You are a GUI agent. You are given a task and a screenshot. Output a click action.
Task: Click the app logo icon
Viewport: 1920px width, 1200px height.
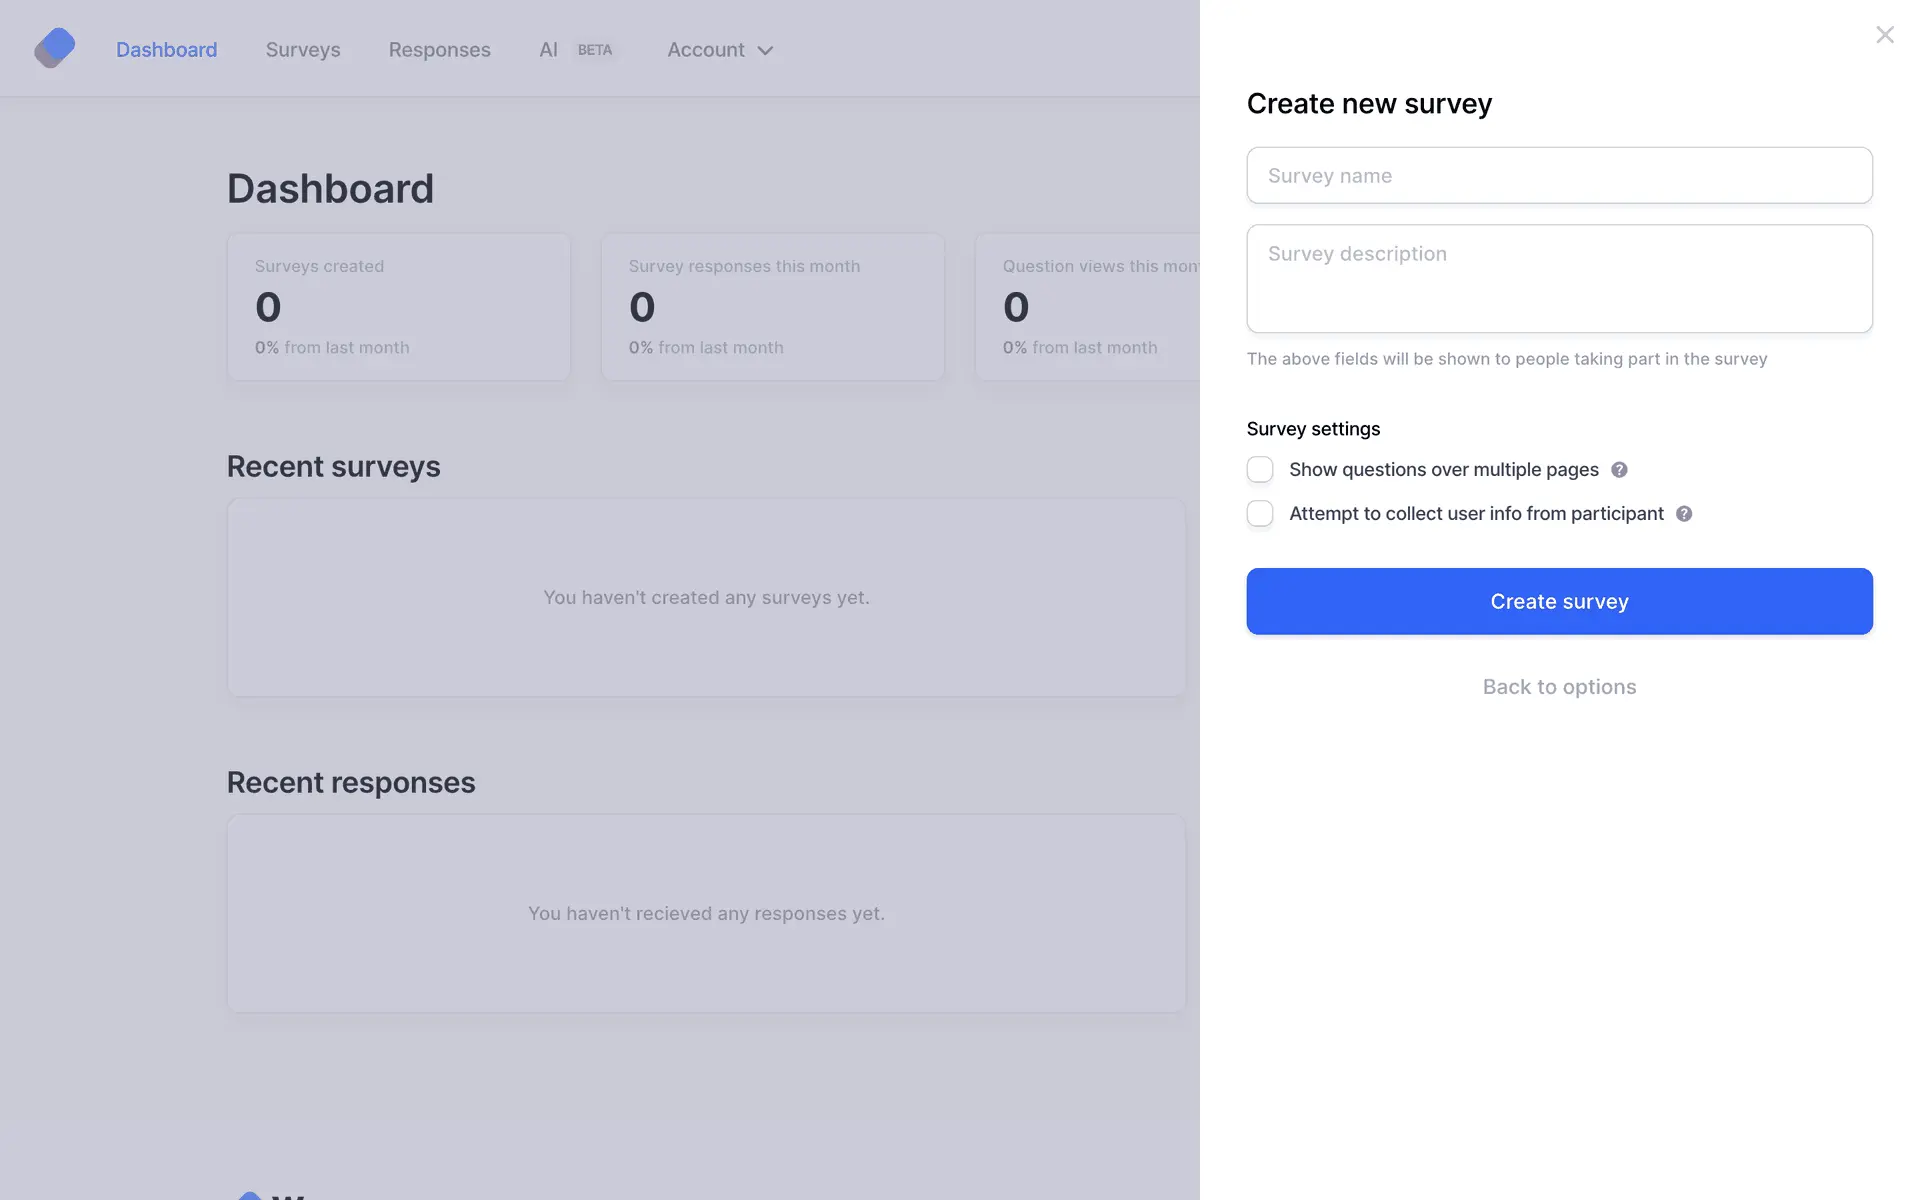(54, 48)
